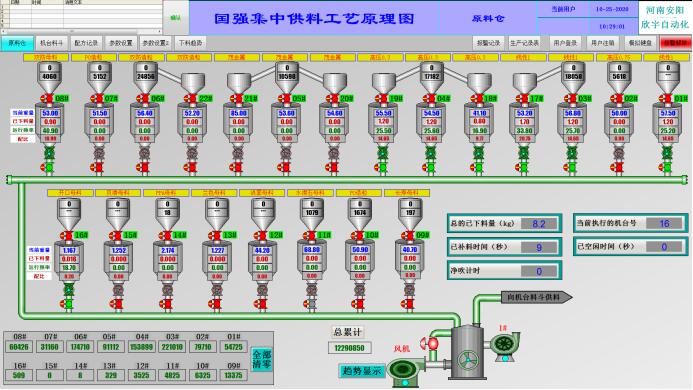Click the current weight 85.00 in bin 21#
Viewport: 693px width, 390px height.
[x=238, y=113]
